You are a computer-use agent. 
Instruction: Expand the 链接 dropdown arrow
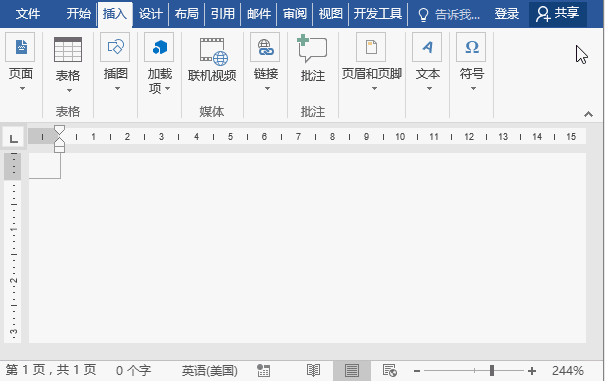click(267, 89)
